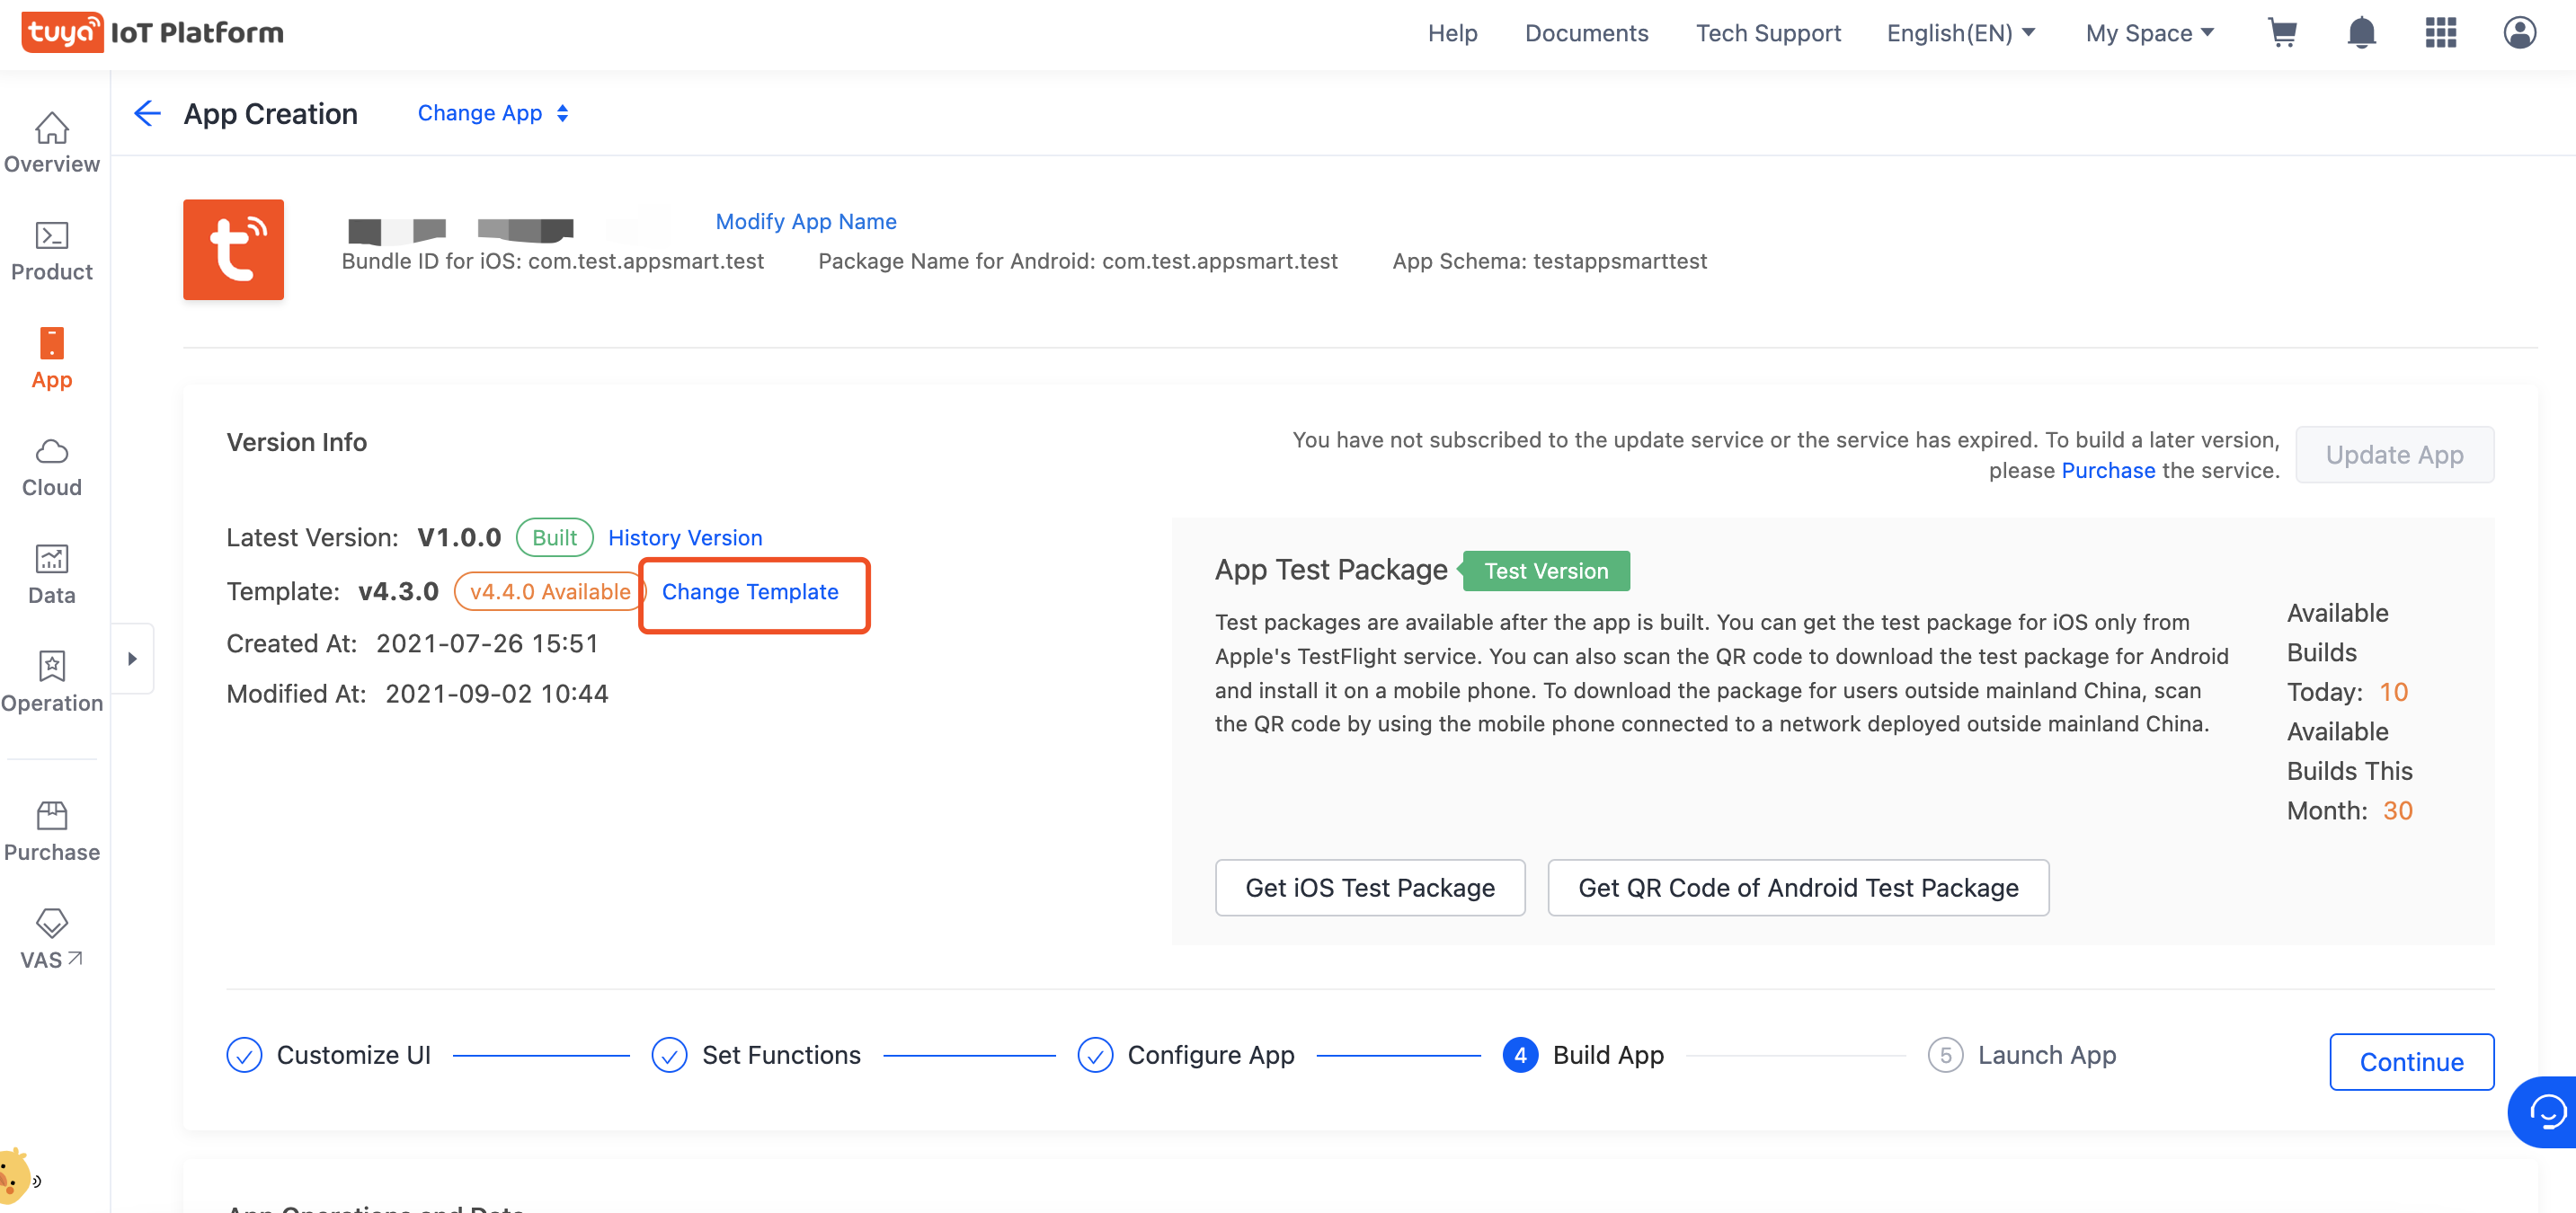Click the Purchase service link

point(2108,470)
